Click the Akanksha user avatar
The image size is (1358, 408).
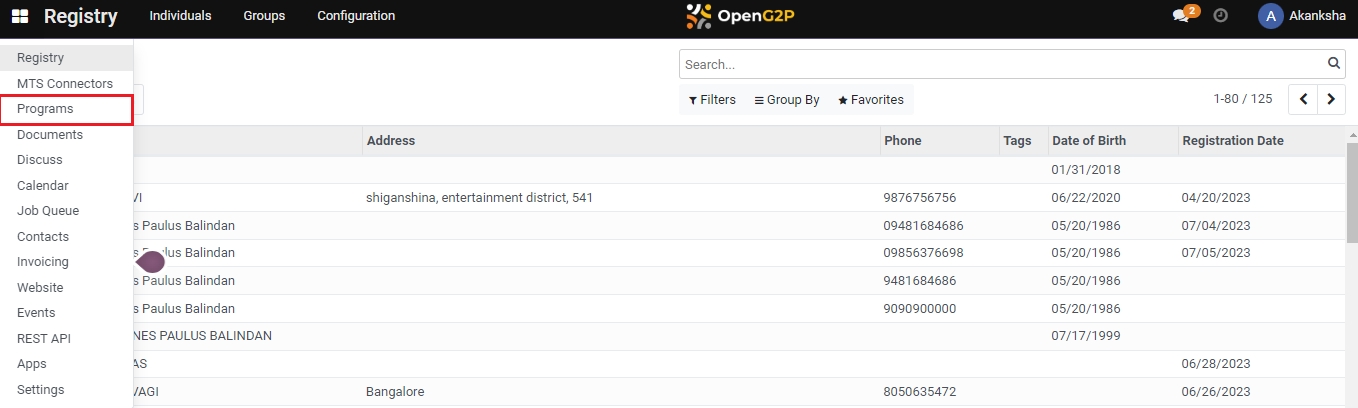[x=1270, y=16]
